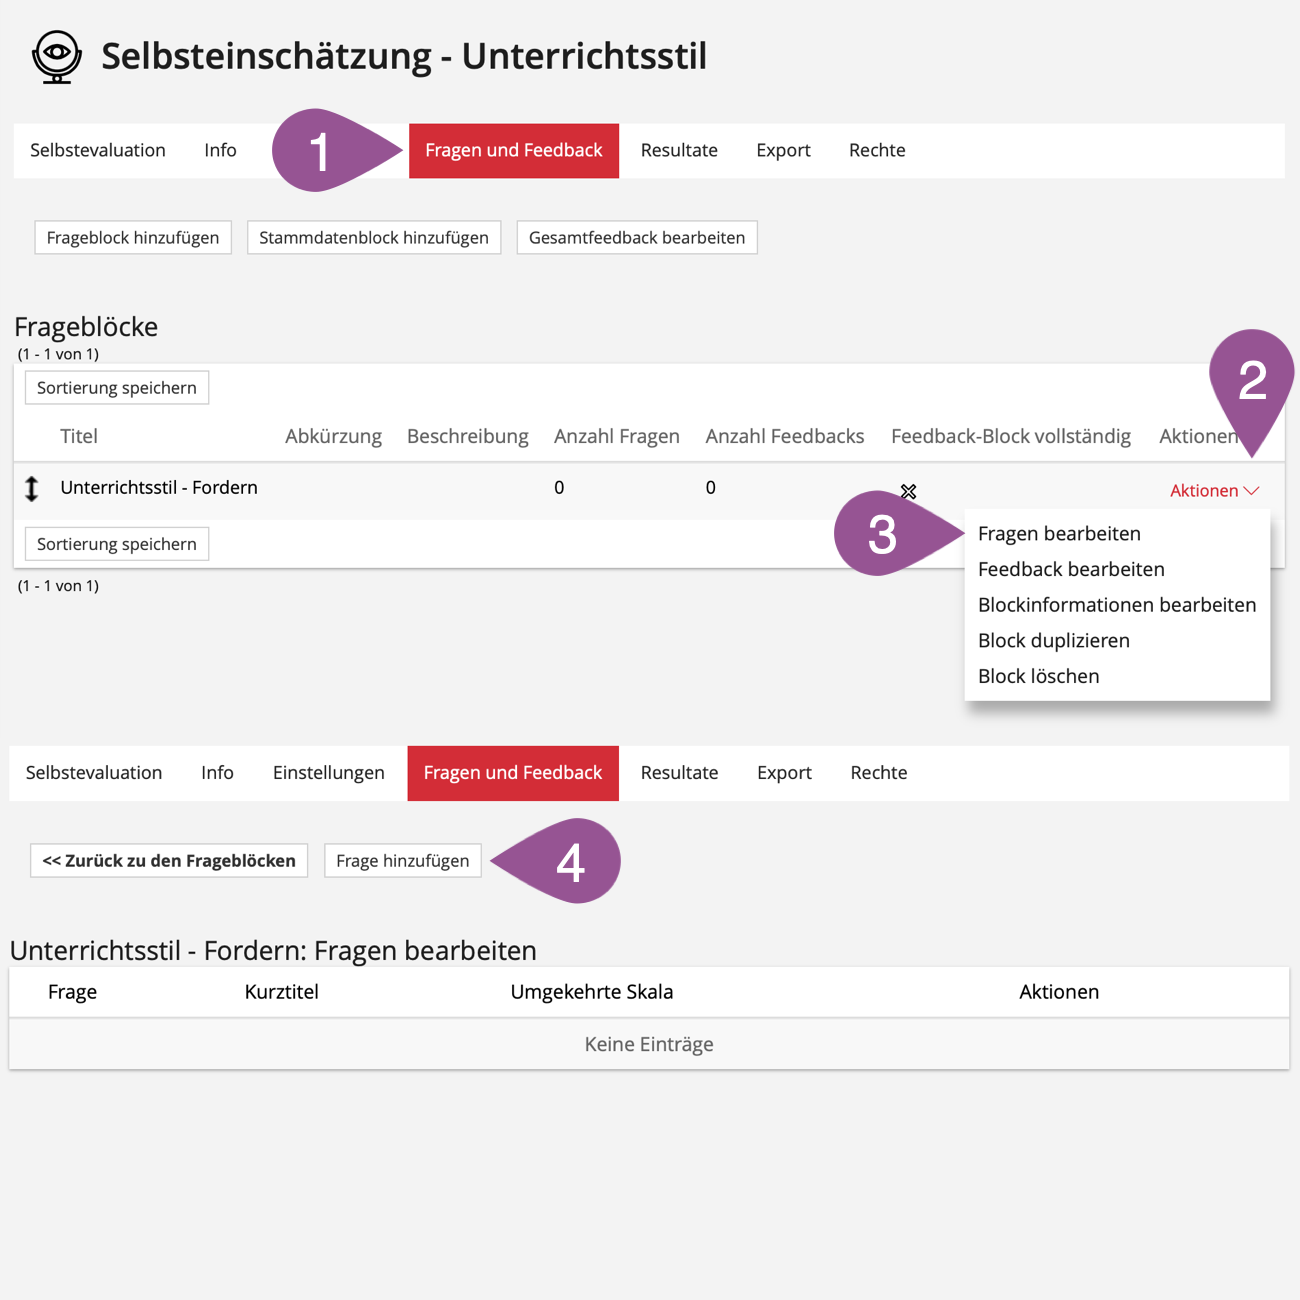Open the upper Export tab
The height and width of the screenshot is (1300, 1300).
point(783,150)
